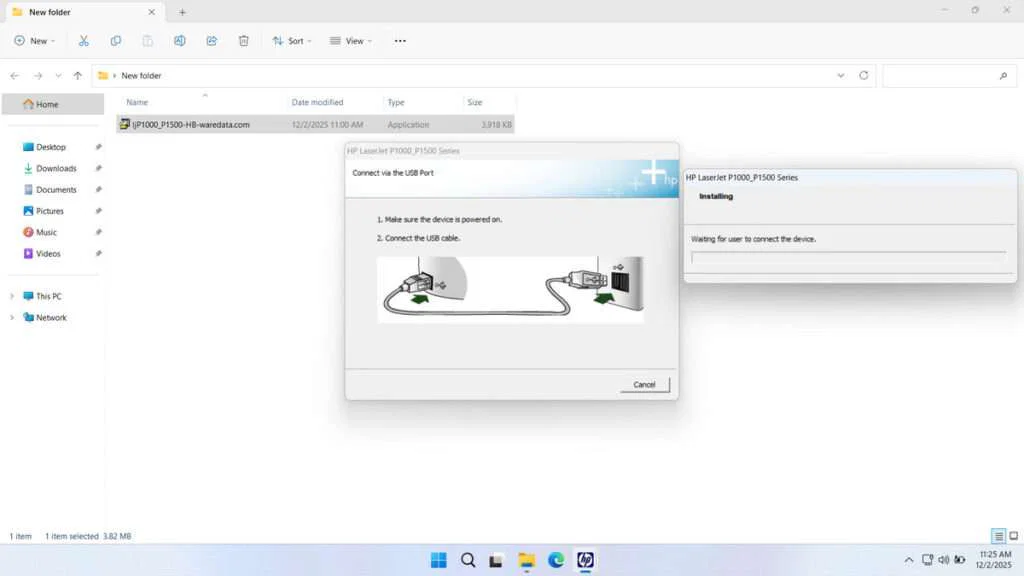Cancel the HP LaserJet USB connection step

click(644, 384)
